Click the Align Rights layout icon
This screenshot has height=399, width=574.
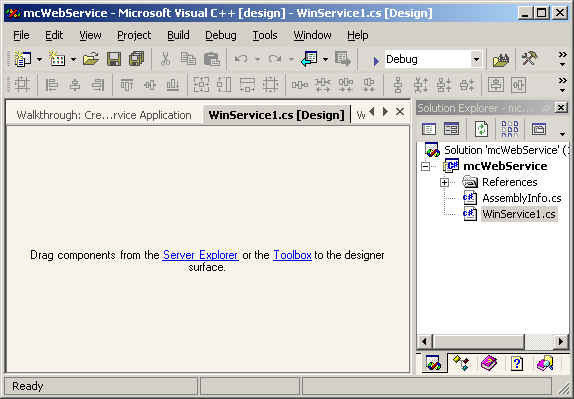click(98, 85)
